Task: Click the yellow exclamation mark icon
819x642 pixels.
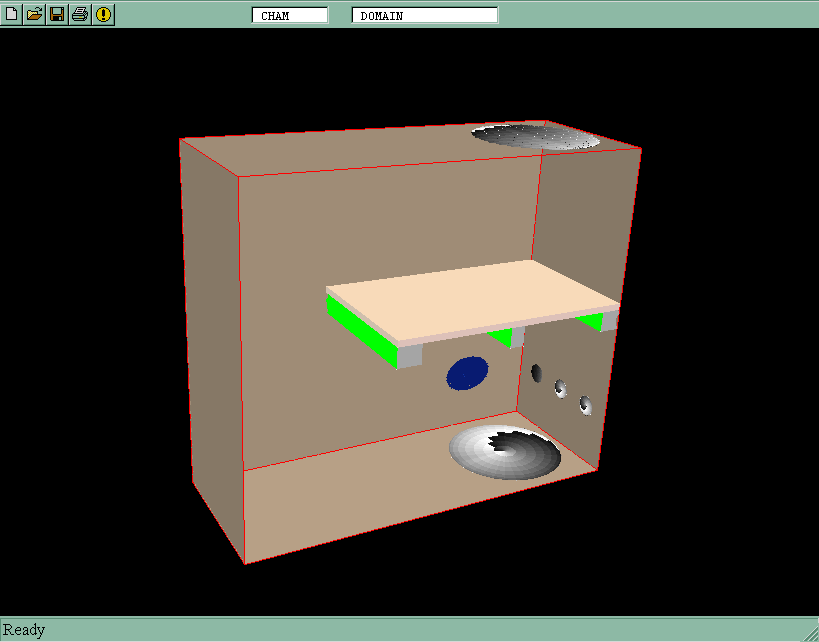Action: click(103, 14)
